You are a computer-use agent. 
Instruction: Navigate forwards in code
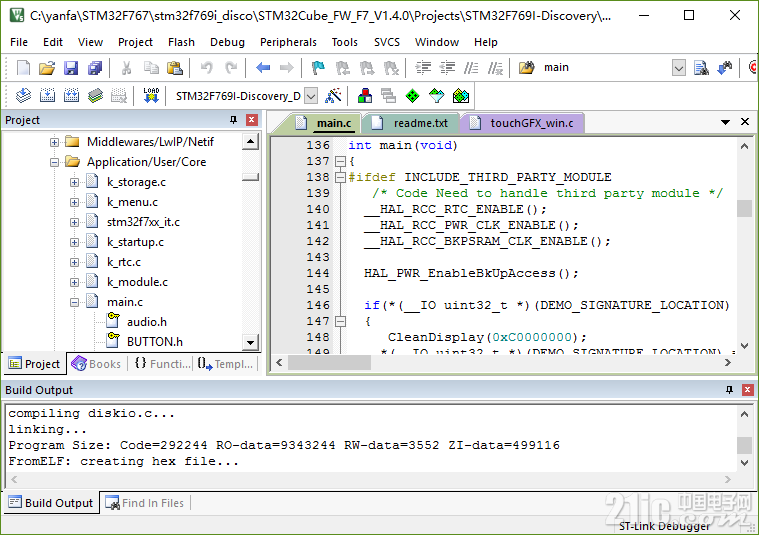(287, 68)
